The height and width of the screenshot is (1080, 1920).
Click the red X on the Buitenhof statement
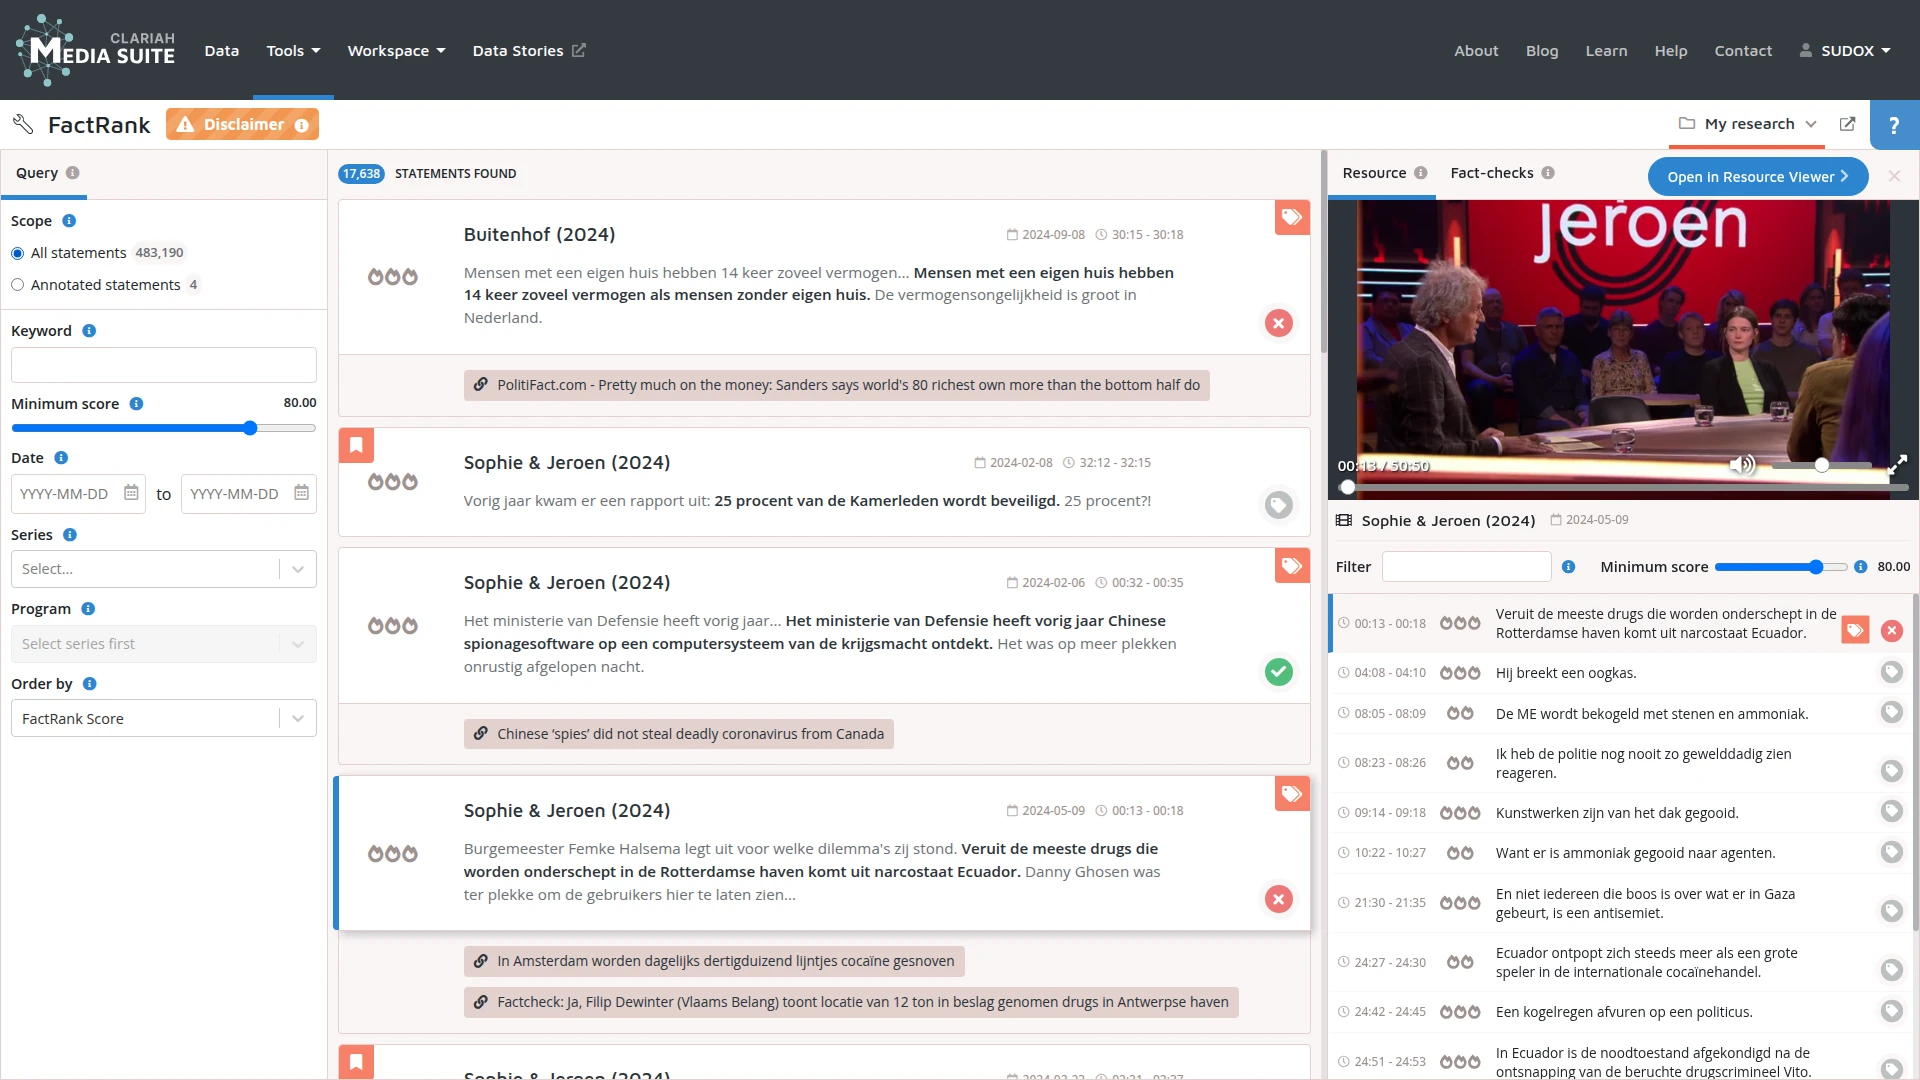[1278, 323]
